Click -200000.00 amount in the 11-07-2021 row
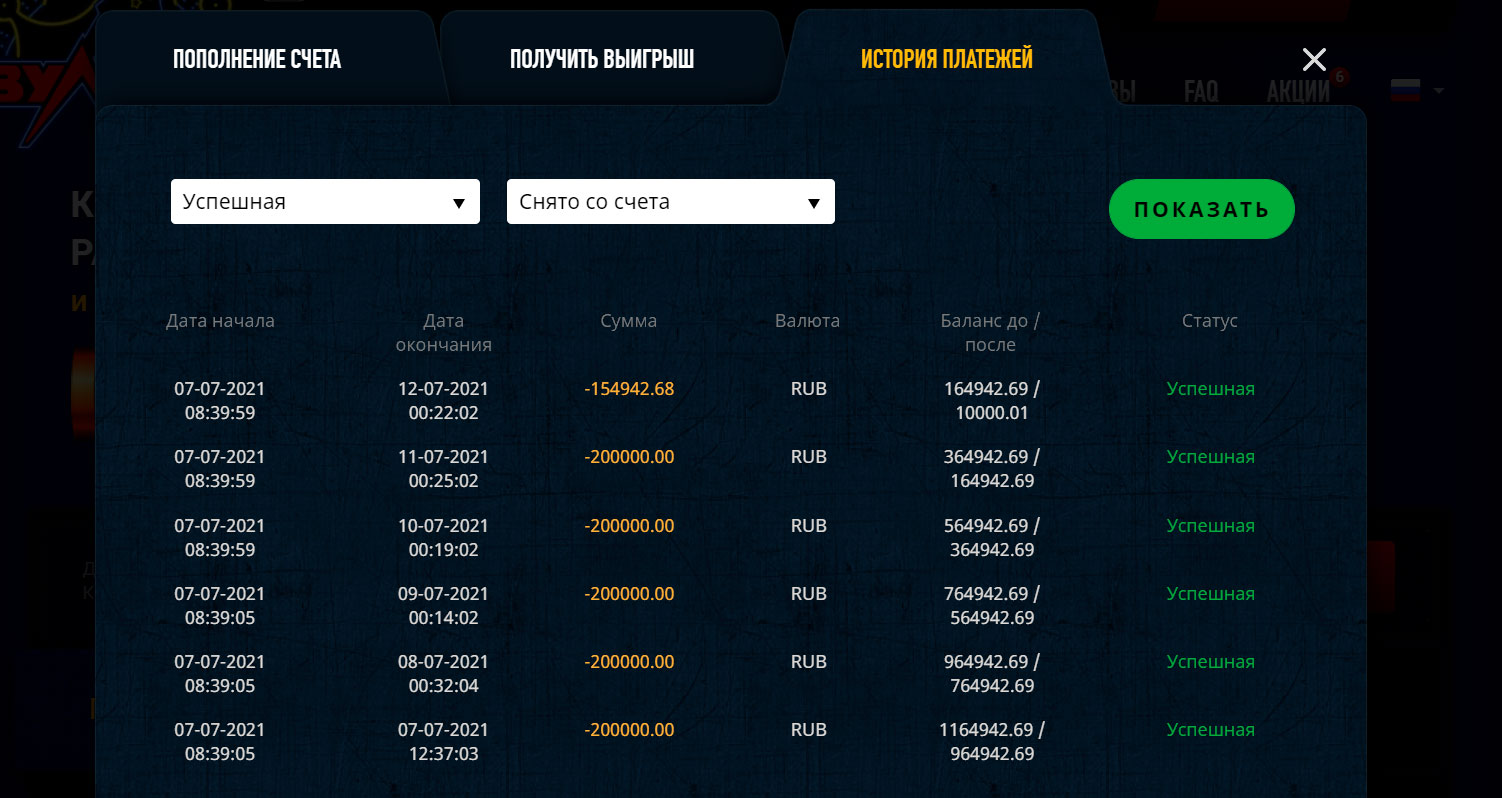 (x=629, y=457)
